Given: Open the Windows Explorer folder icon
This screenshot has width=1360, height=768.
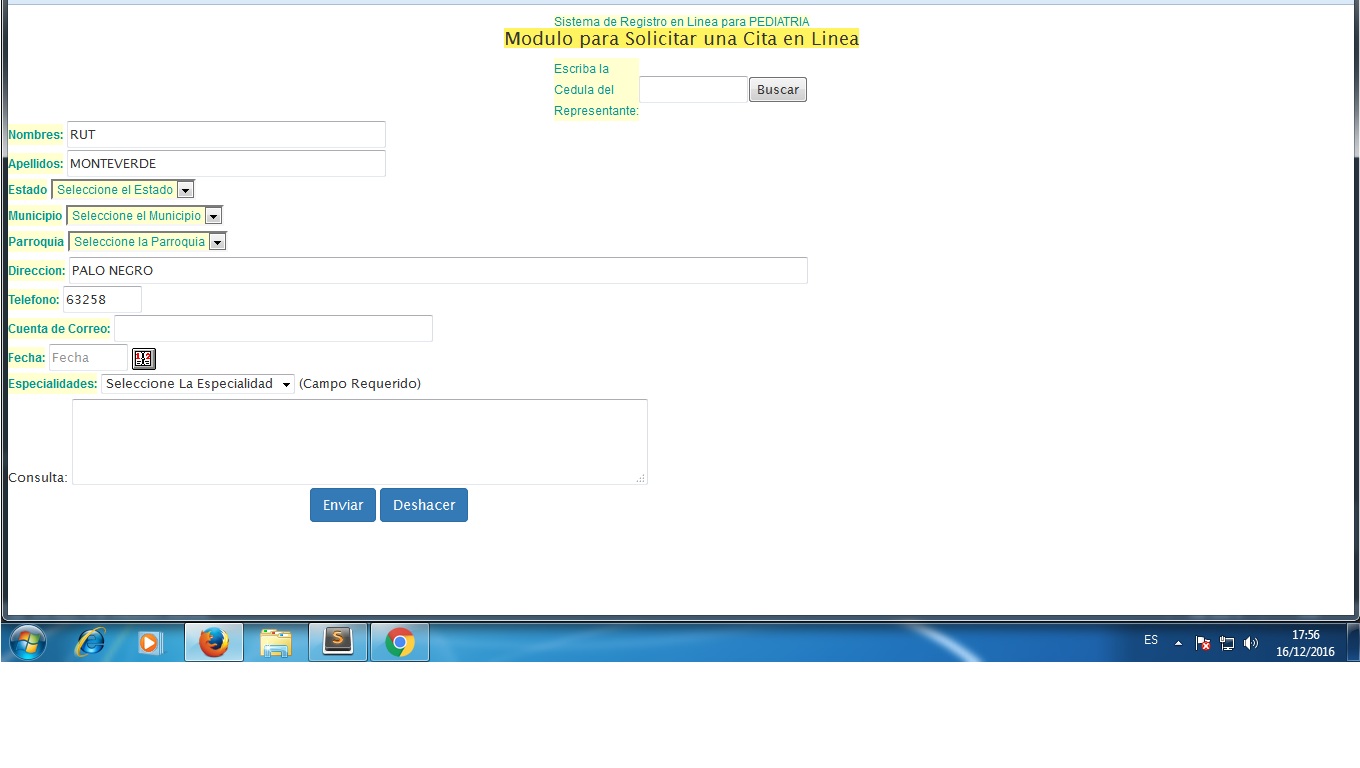Looking at the screenshot, I should pos(275,642).
